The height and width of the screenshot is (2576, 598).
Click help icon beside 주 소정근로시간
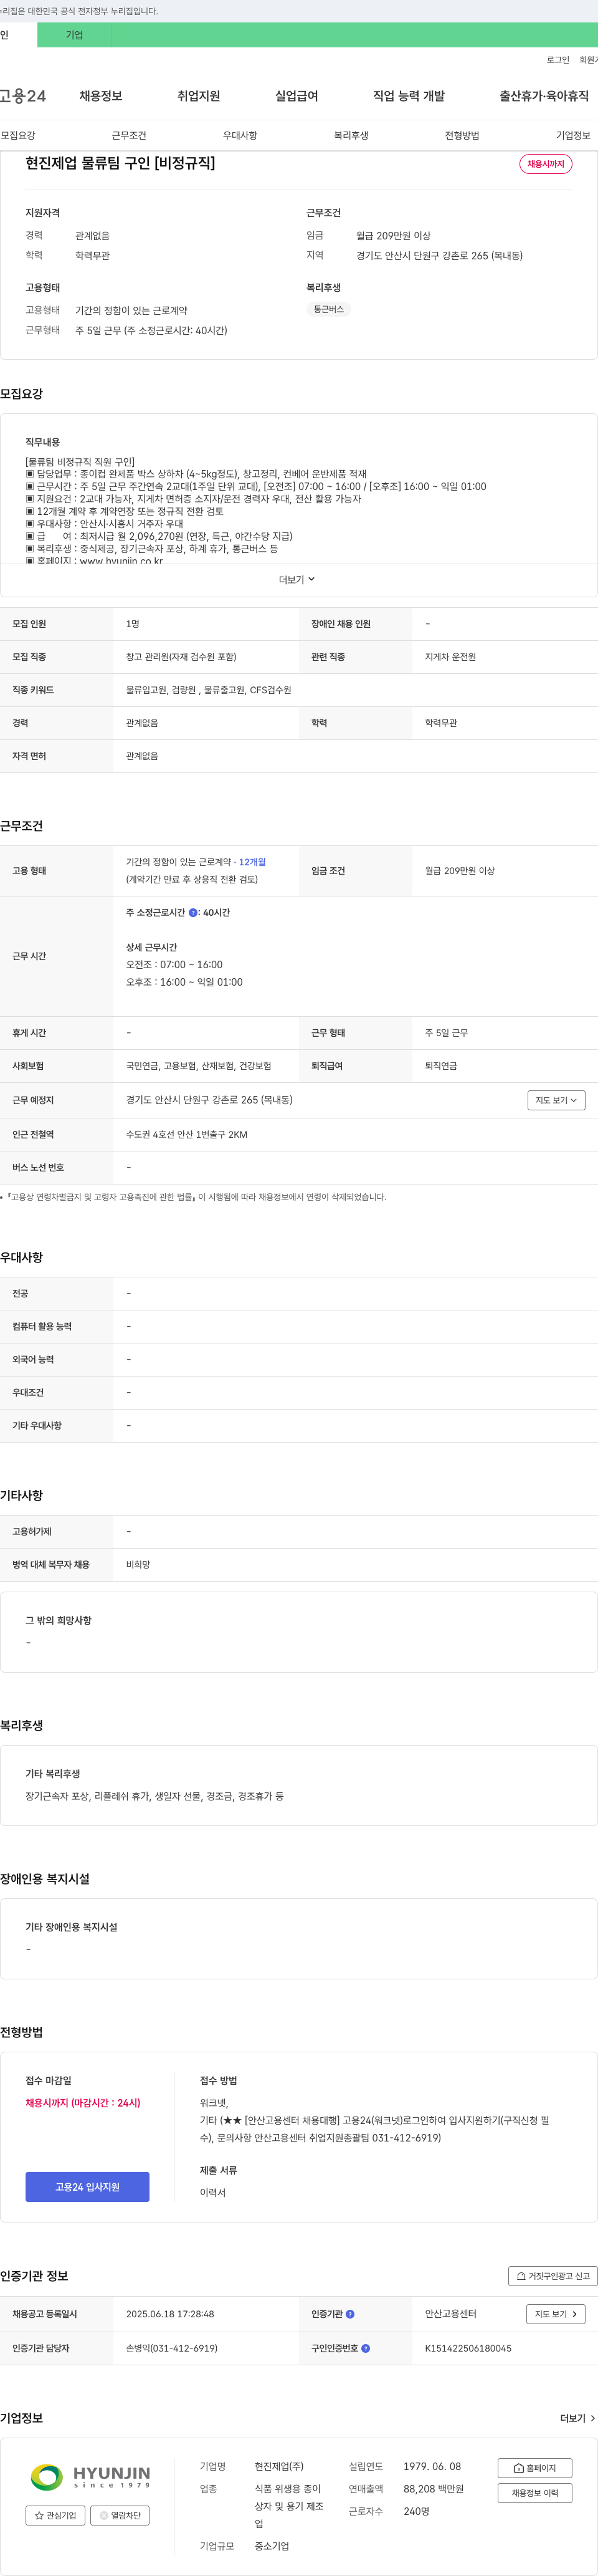pos(193,913)
